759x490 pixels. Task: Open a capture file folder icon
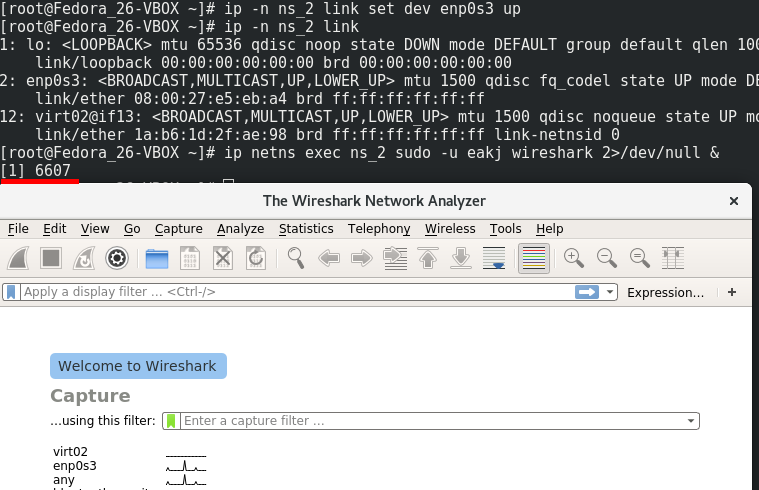tap(157, 258)
